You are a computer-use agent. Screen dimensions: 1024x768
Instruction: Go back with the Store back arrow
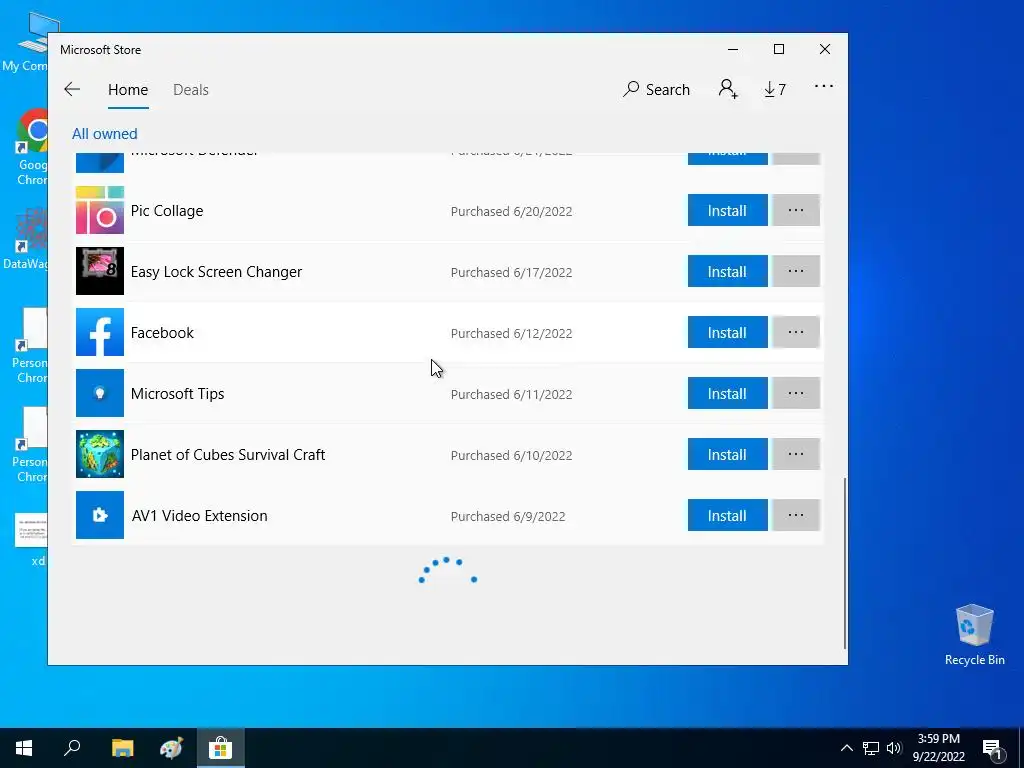pos(72,89)
